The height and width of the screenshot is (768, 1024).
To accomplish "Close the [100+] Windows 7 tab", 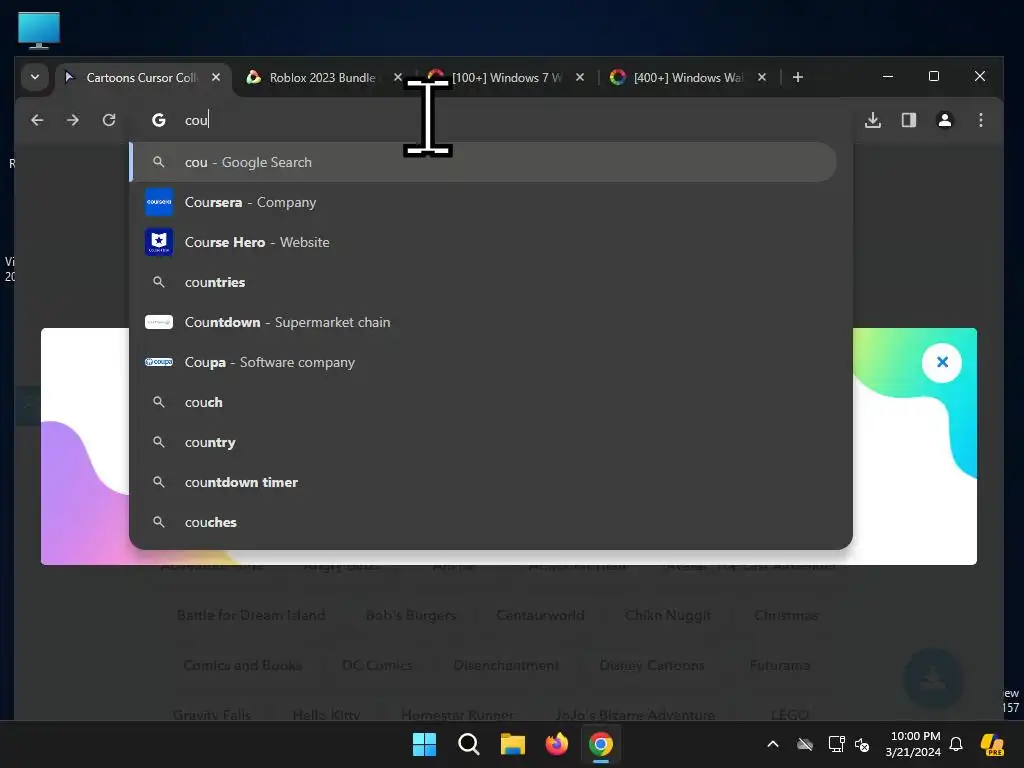I will pyautogui.click(x=580, y=78).
